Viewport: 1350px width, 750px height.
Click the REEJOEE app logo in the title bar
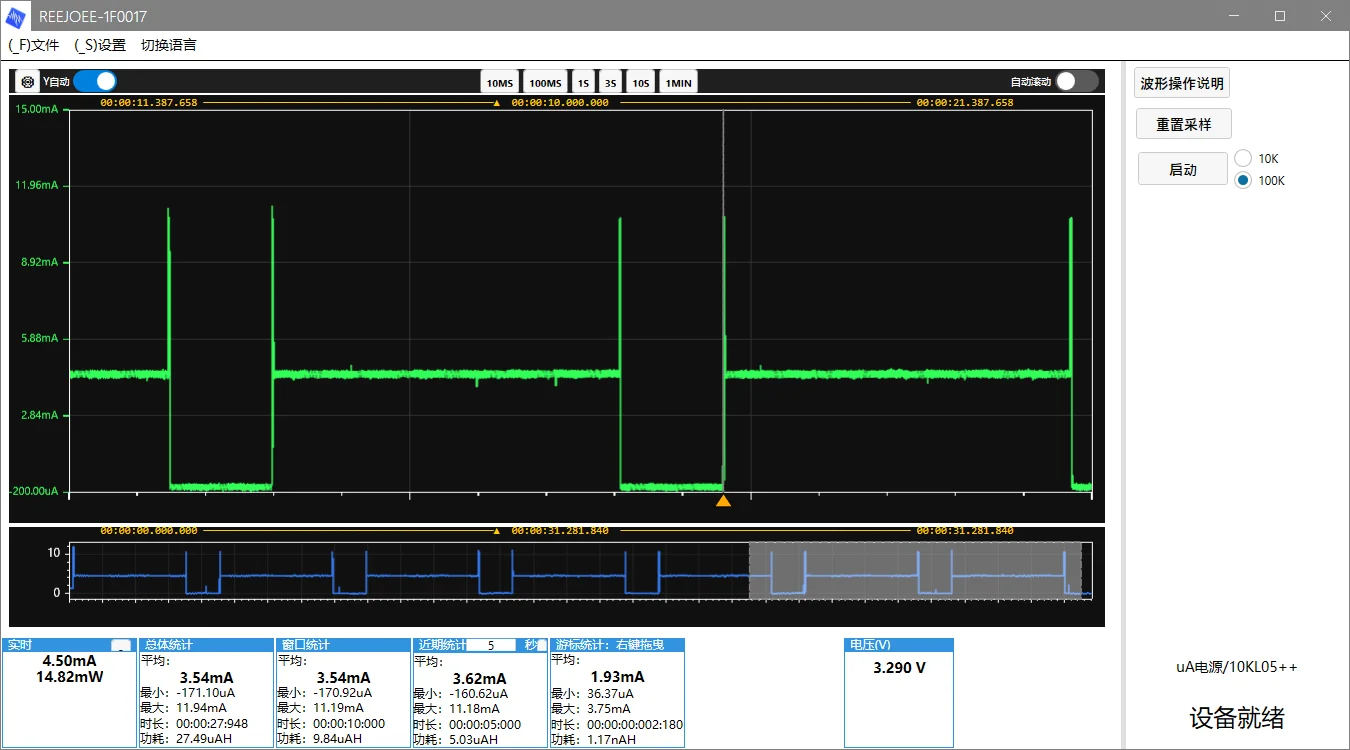click(x=17, y=16)
